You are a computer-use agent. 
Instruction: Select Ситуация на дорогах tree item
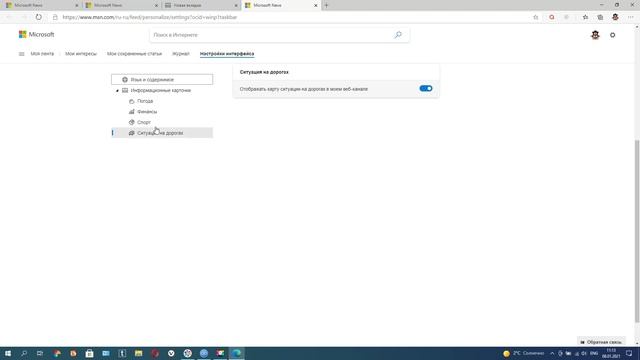(x=162, y=133)
